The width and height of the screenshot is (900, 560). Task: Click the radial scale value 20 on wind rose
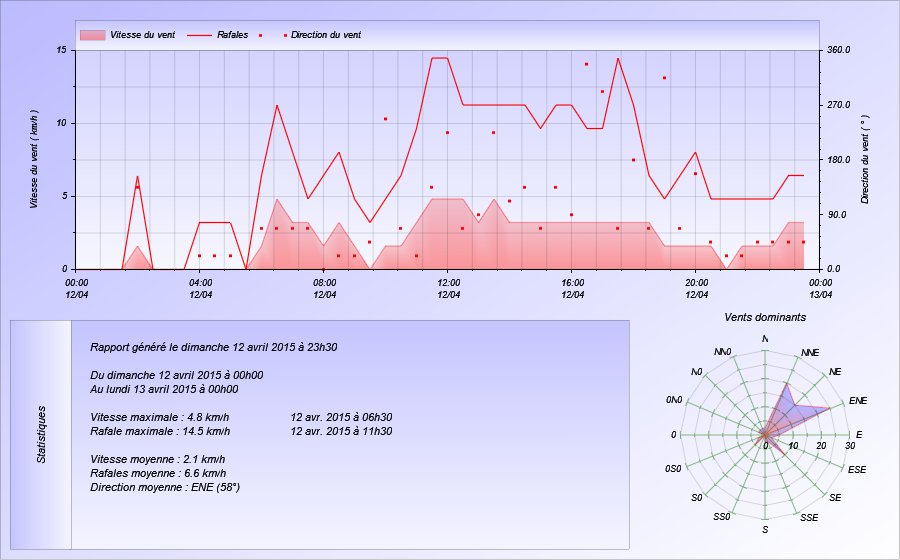click(x=821, y=446)
